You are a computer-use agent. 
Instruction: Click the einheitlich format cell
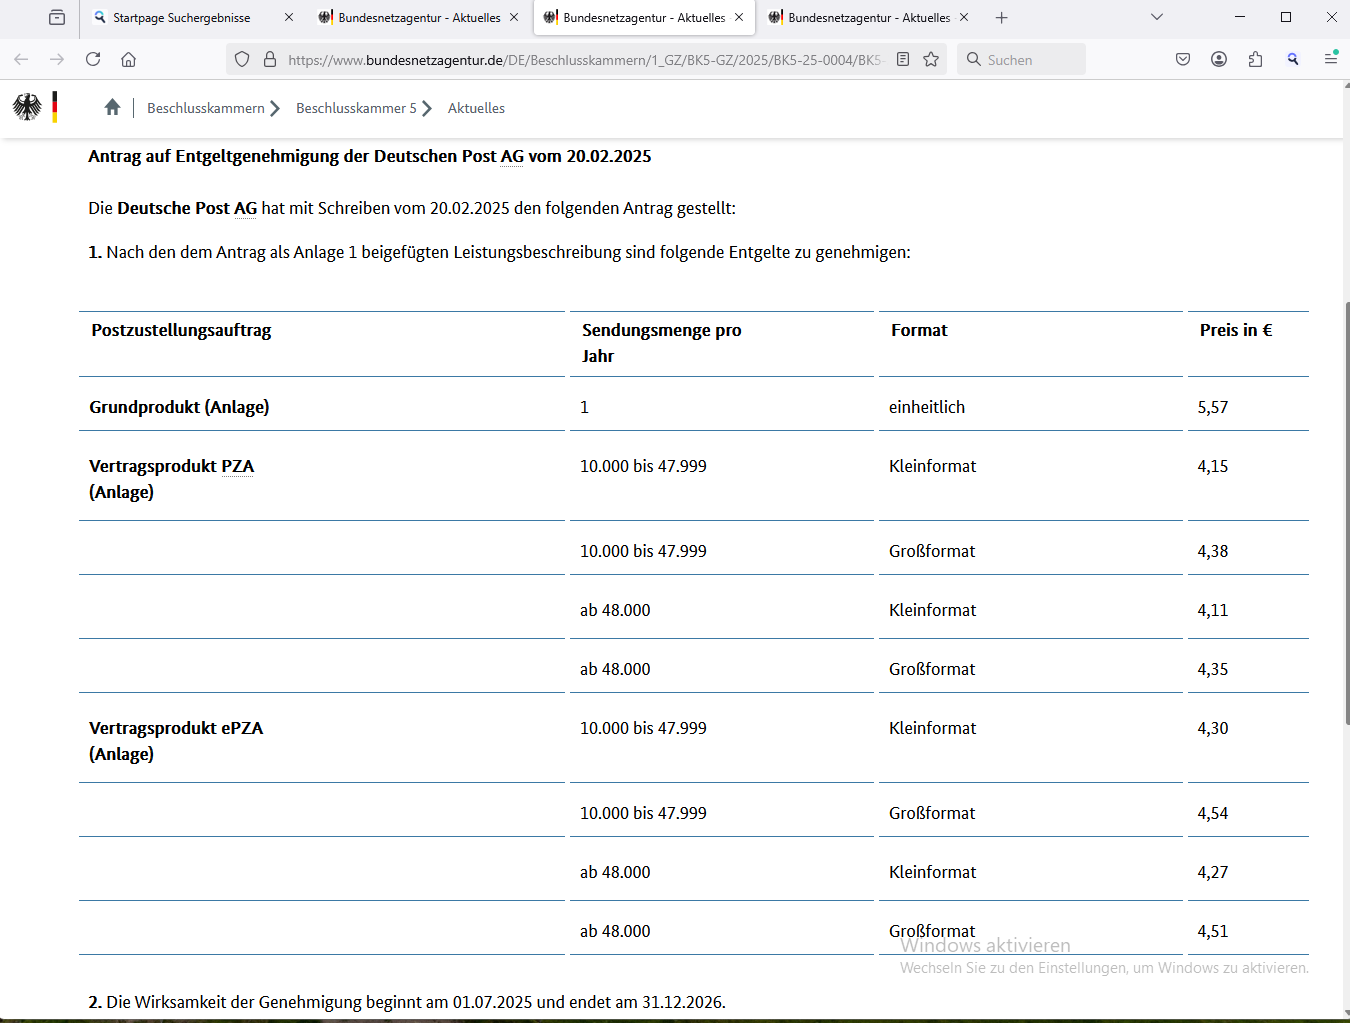coord(927,407)
